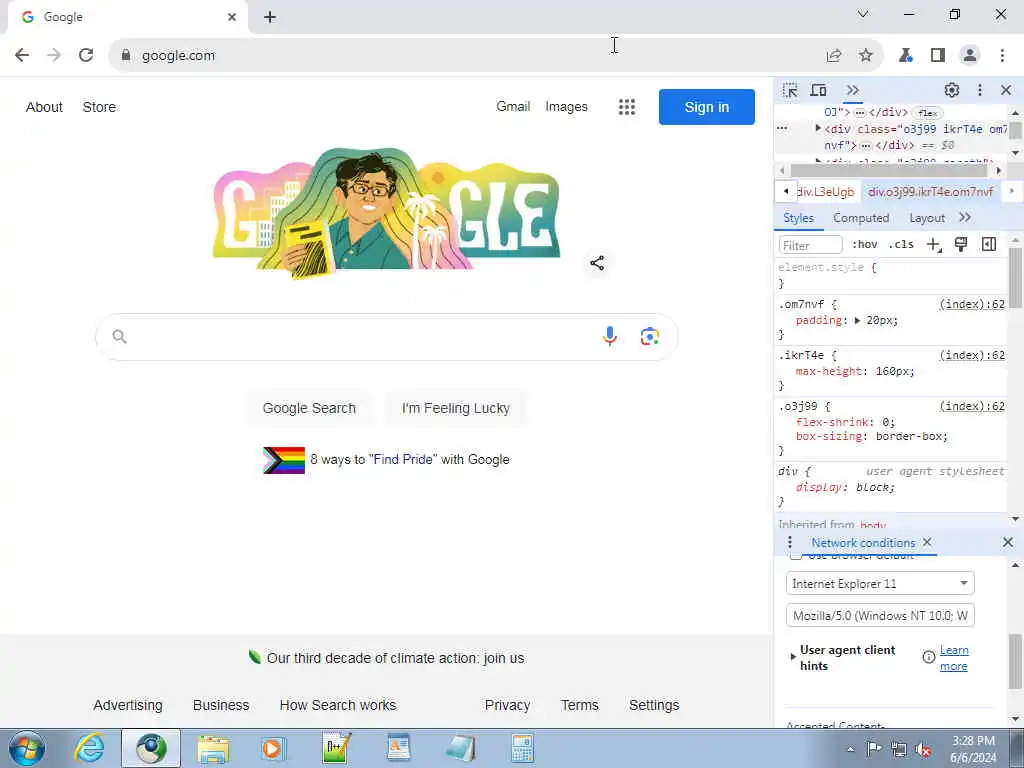The height and width of the screenshot is (768, 1024).
Task: Open the (index):62 source for .om7nvf
Action: pos(972,304)
